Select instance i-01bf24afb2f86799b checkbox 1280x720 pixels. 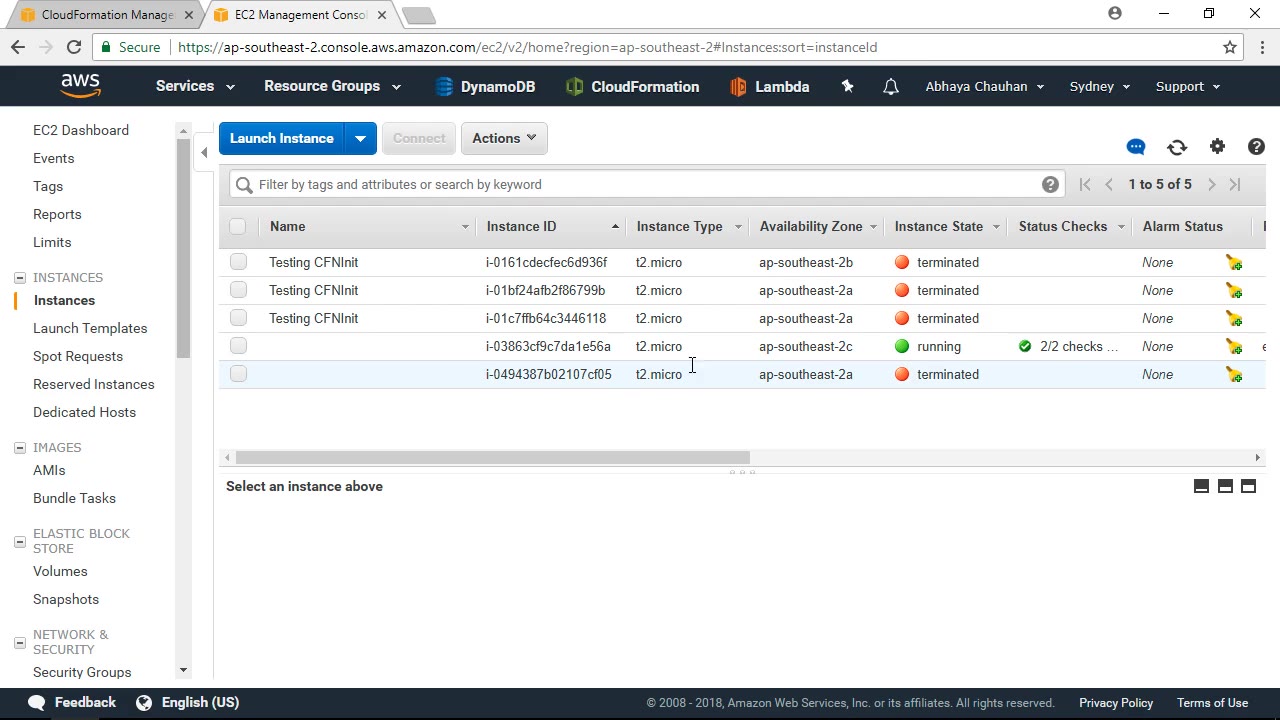click(x=238, y=290)
